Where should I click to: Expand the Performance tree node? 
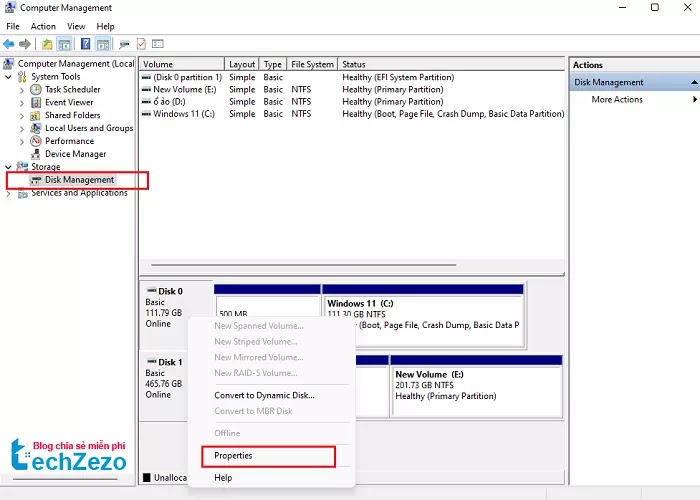pos(22,142)
